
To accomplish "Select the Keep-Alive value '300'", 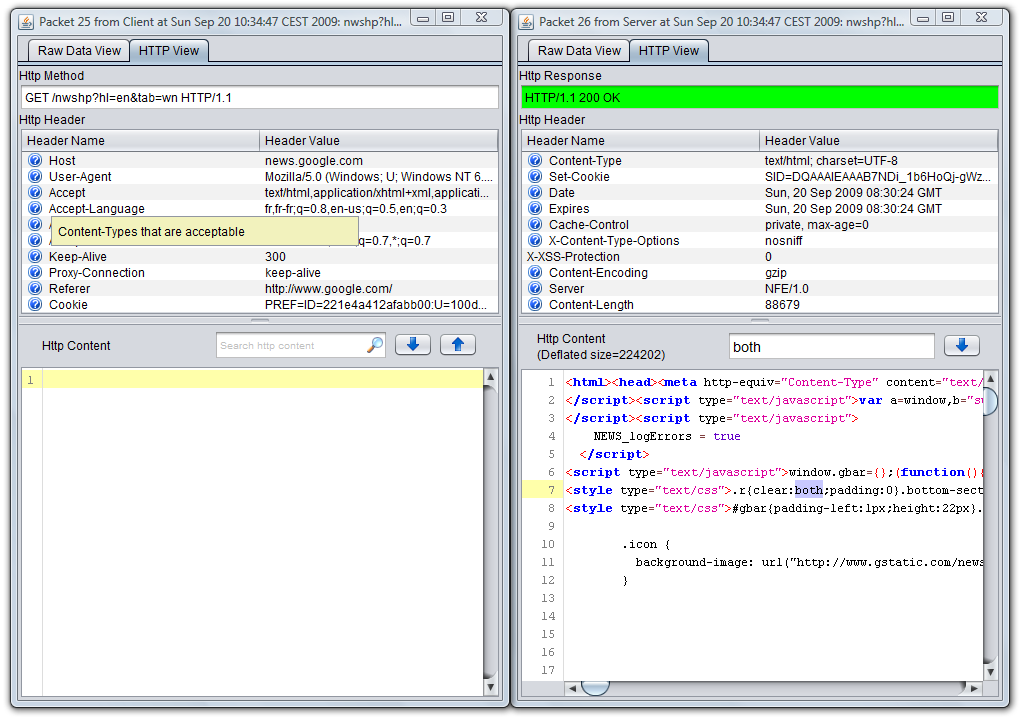I will (275, 257).
